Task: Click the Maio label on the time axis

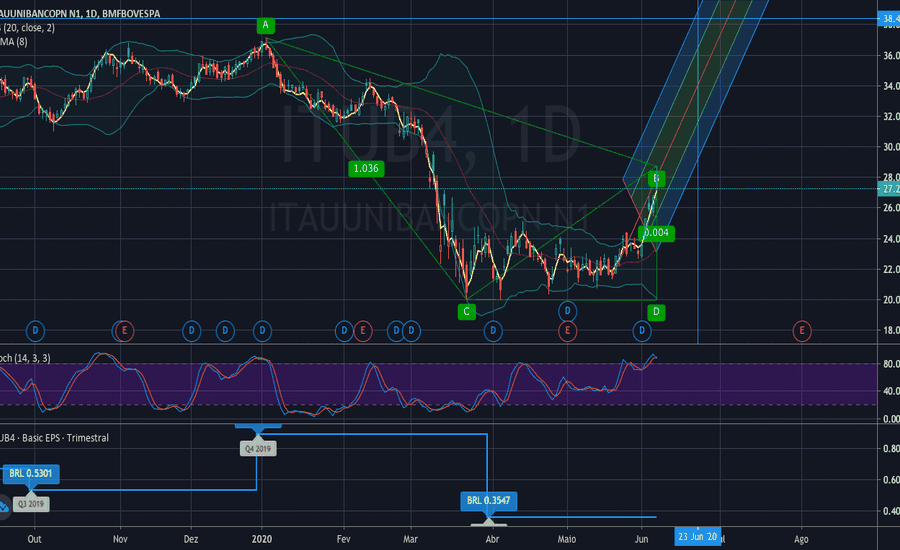Action: 567,539
